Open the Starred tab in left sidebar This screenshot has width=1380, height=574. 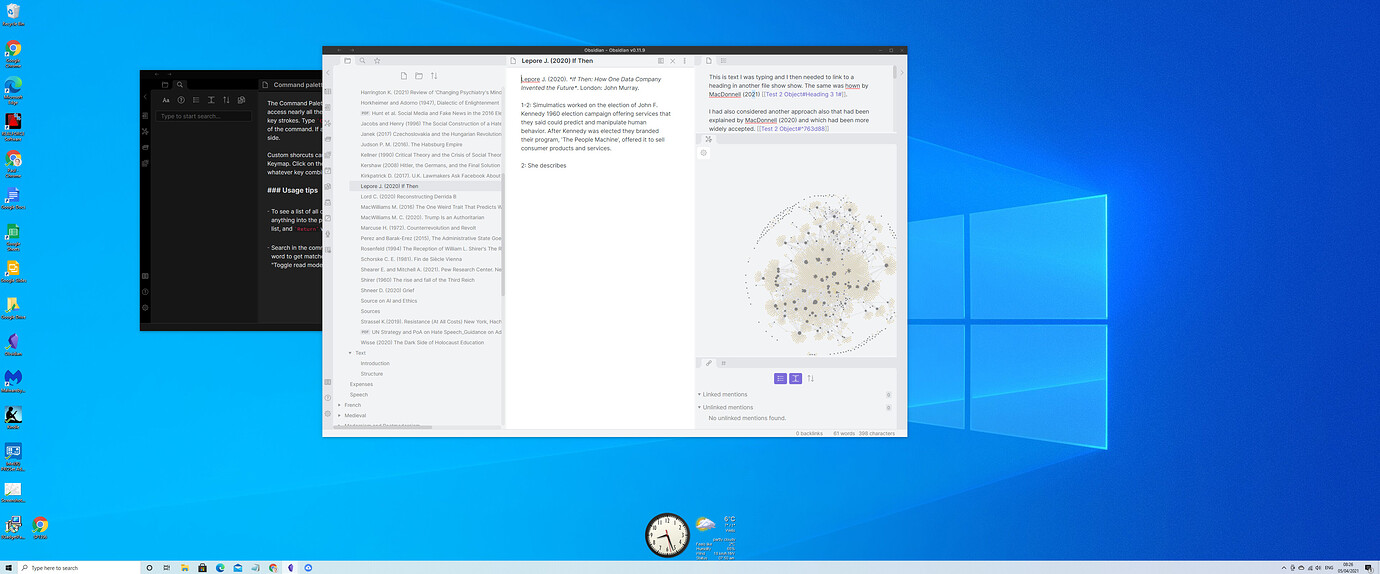click(x=377, y=61)
